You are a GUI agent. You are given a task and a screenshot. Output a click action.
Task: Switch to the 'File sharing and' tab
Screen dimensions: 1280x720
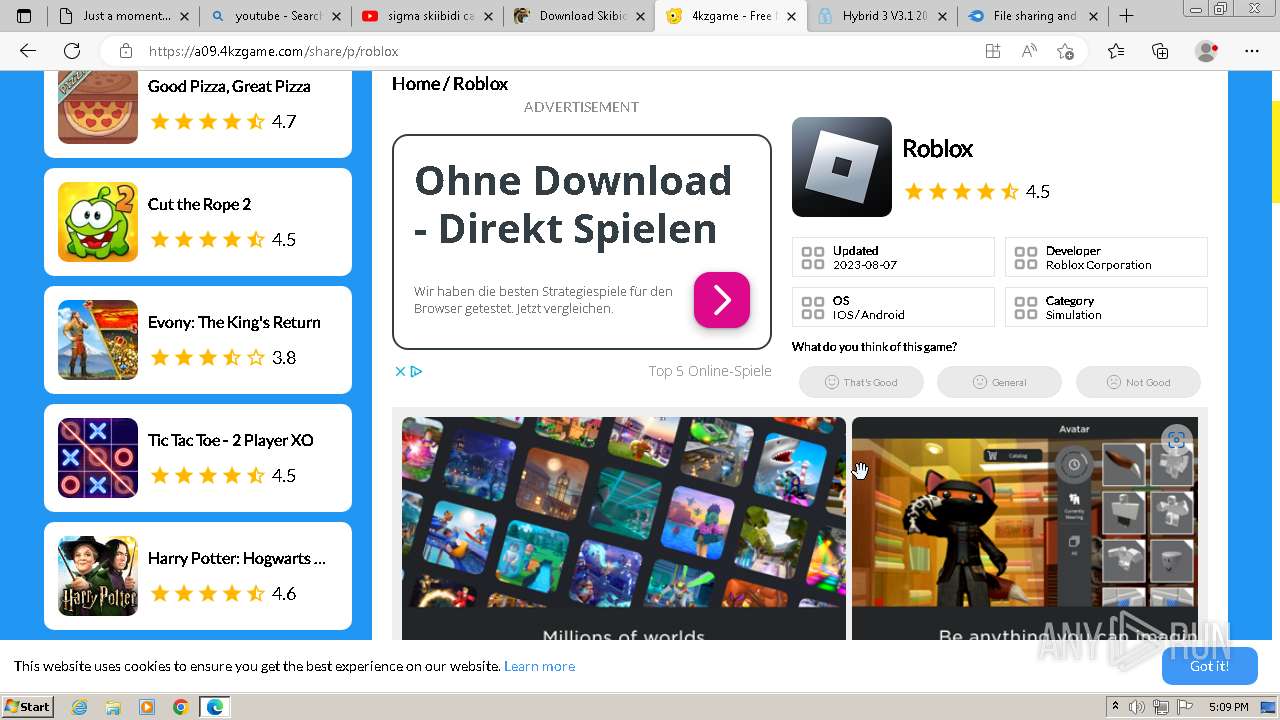(x=1033, y=16)
